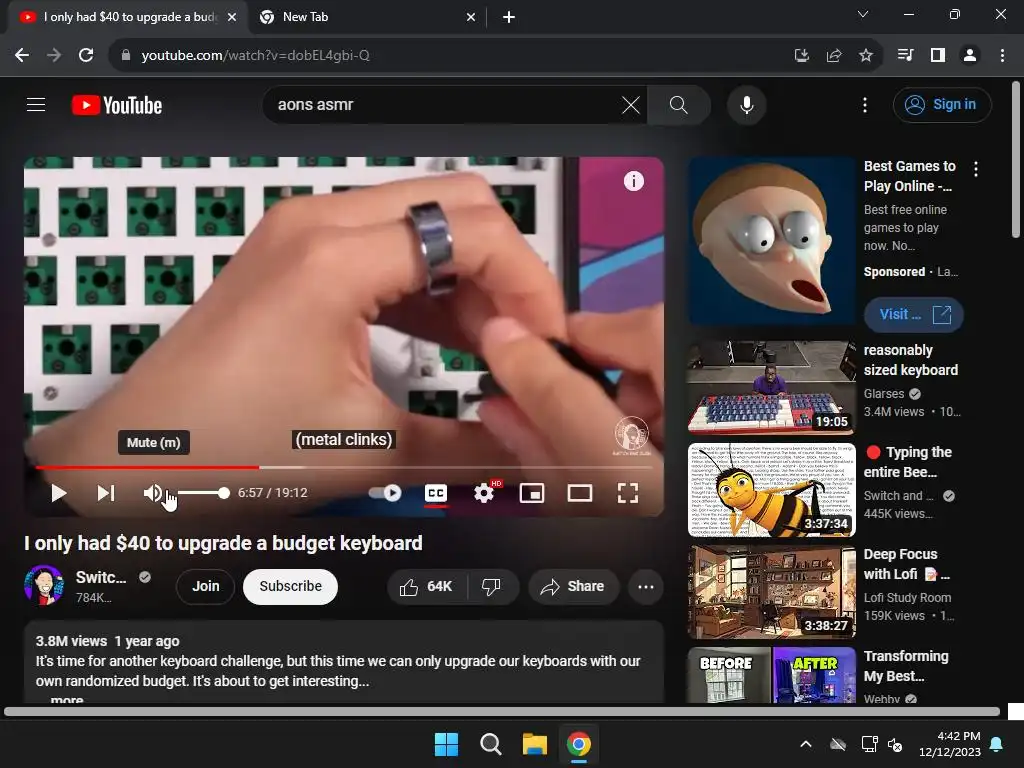Like the video with thumbs up
This screenshot has height=768, width=1024.
tap(426, 586)
